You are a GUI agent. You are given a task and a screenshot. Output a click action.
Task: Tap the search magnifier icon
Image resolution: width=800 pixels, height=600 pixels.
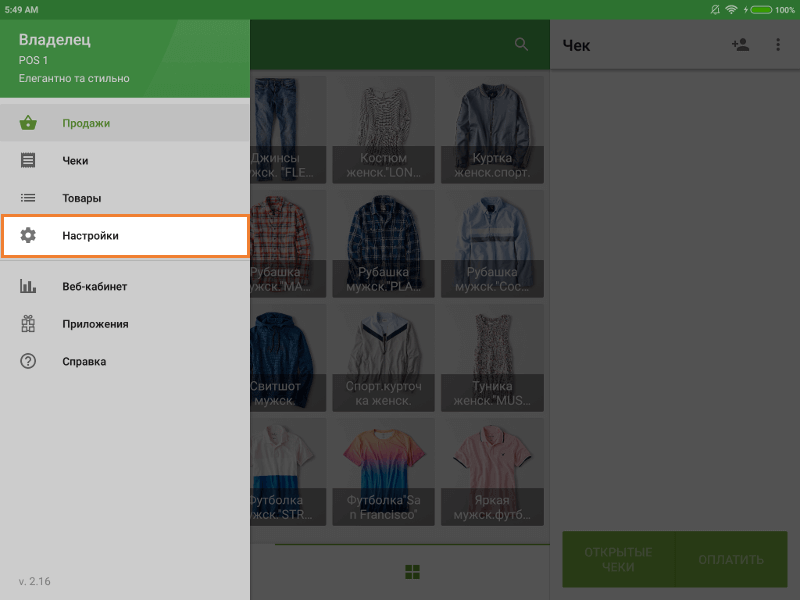tap(521, 44)
